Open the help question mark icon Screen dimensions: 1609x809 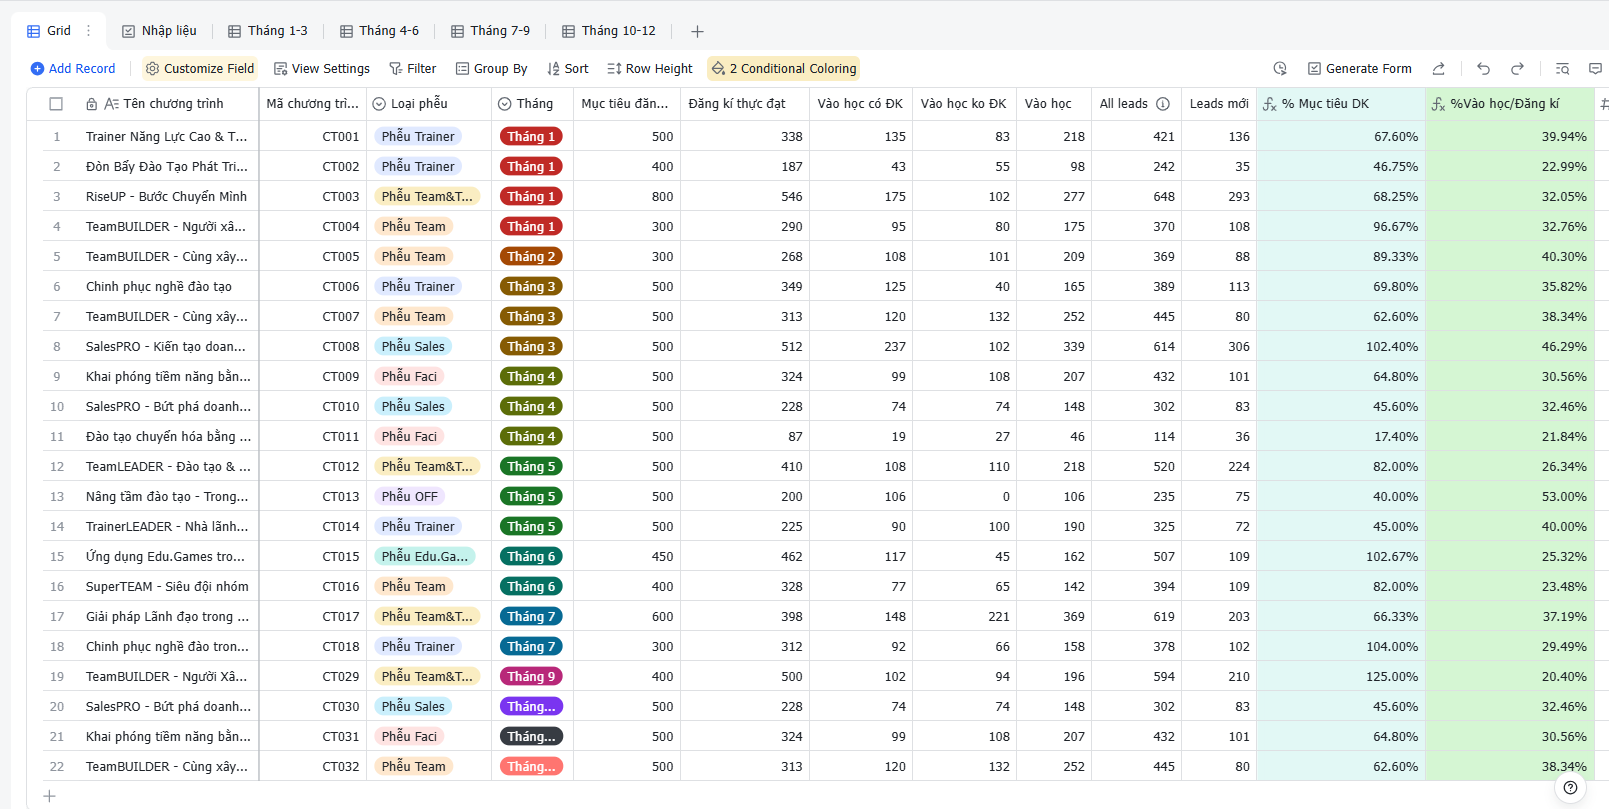coord(1570,788)
